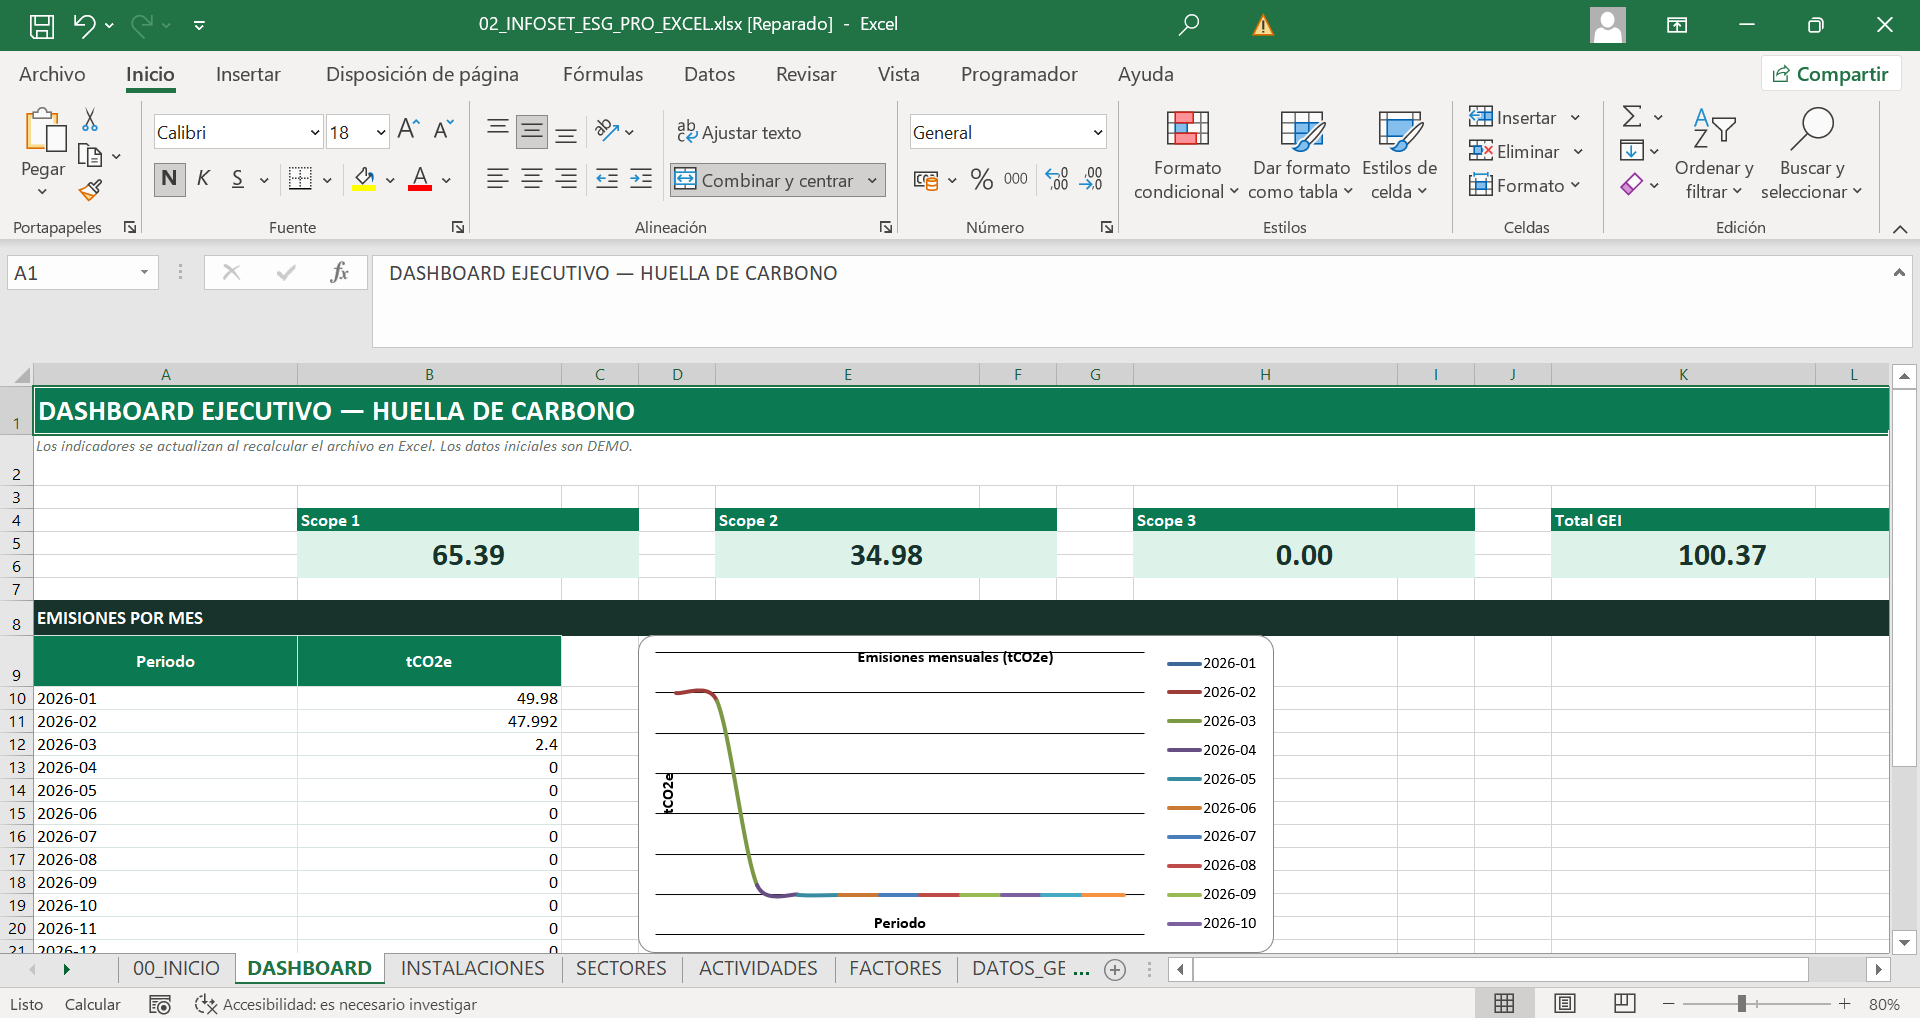Click Dar formato como tabla button
The height and width of the screenshot is (1018, 1920).
coord(1301,154)
